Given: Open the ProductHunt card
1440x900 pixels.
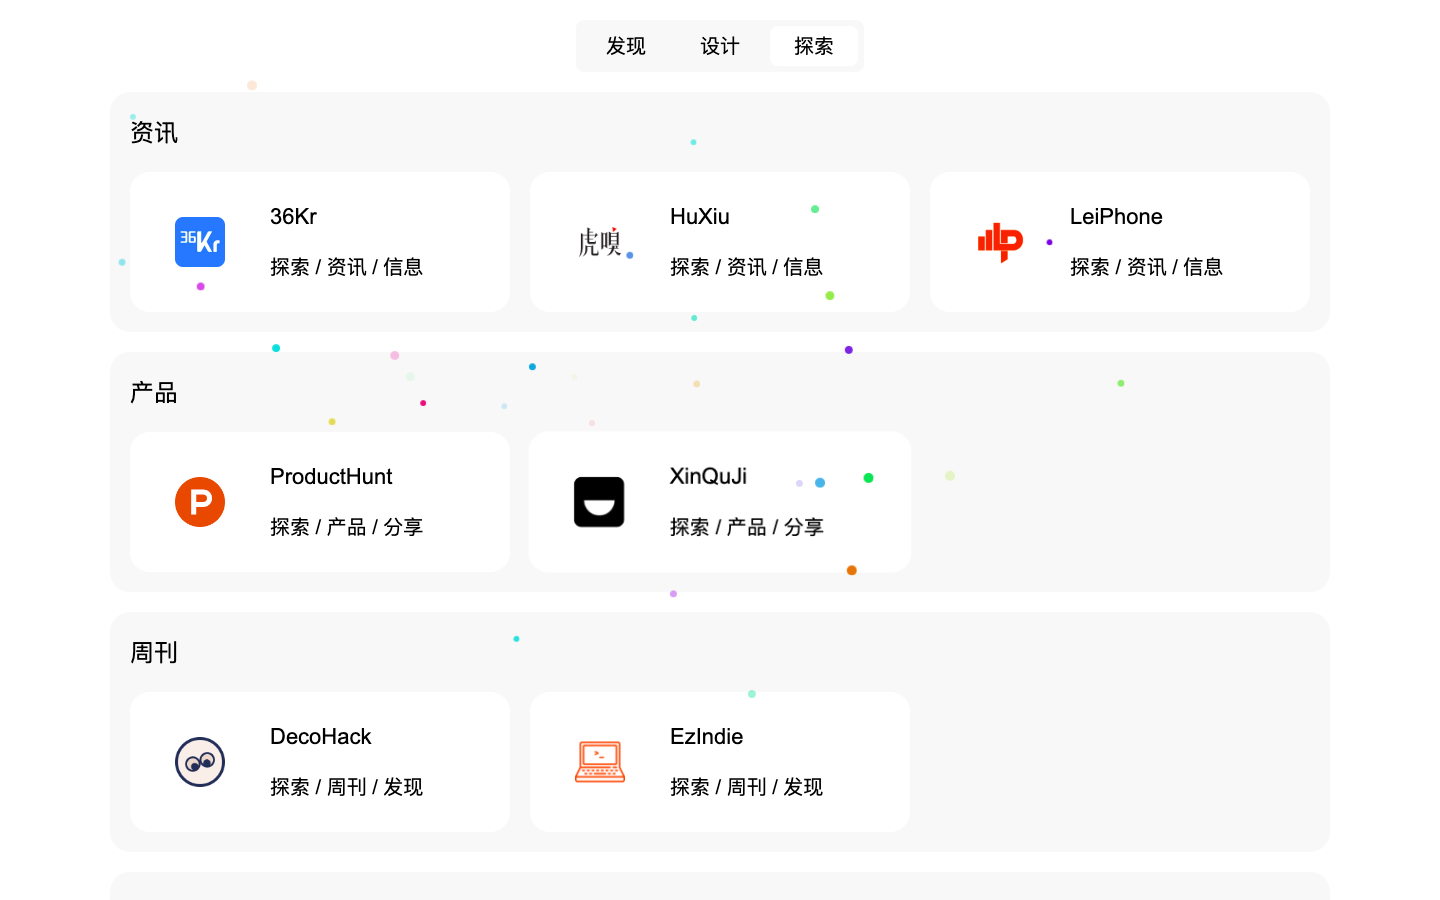Looking at the screenshot, I should [x=319, y=502].
